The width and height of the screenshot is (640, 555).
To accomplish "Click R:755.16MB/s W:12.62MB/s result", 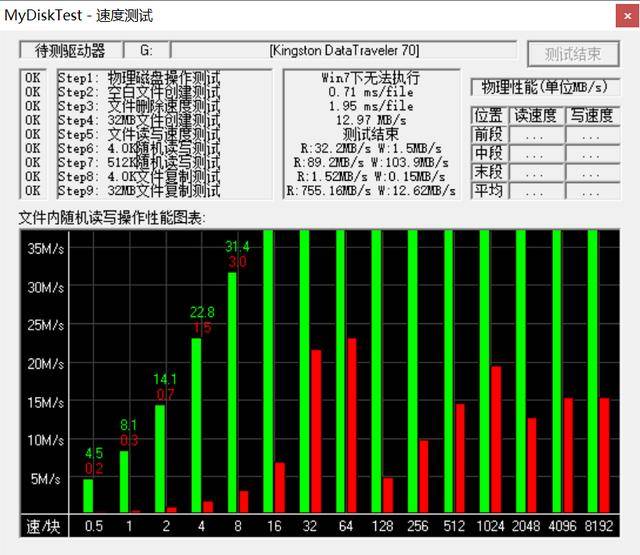I will pyautogui.click(x=371, y=191).
